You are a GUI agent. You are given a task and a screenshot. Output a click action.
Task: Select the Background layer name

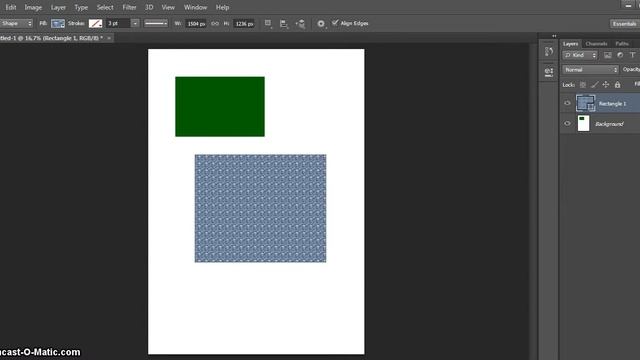coord(609,124)
